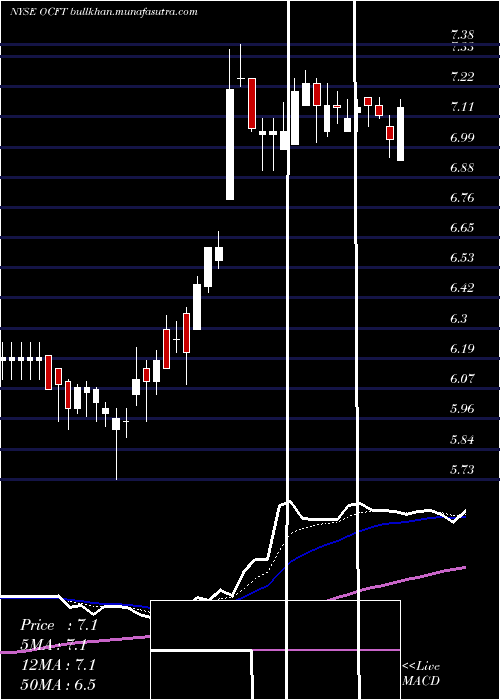This screenshot has height=700, width=500.
Task: Click the 6.76 price axis label
Action: click(462, 197)
